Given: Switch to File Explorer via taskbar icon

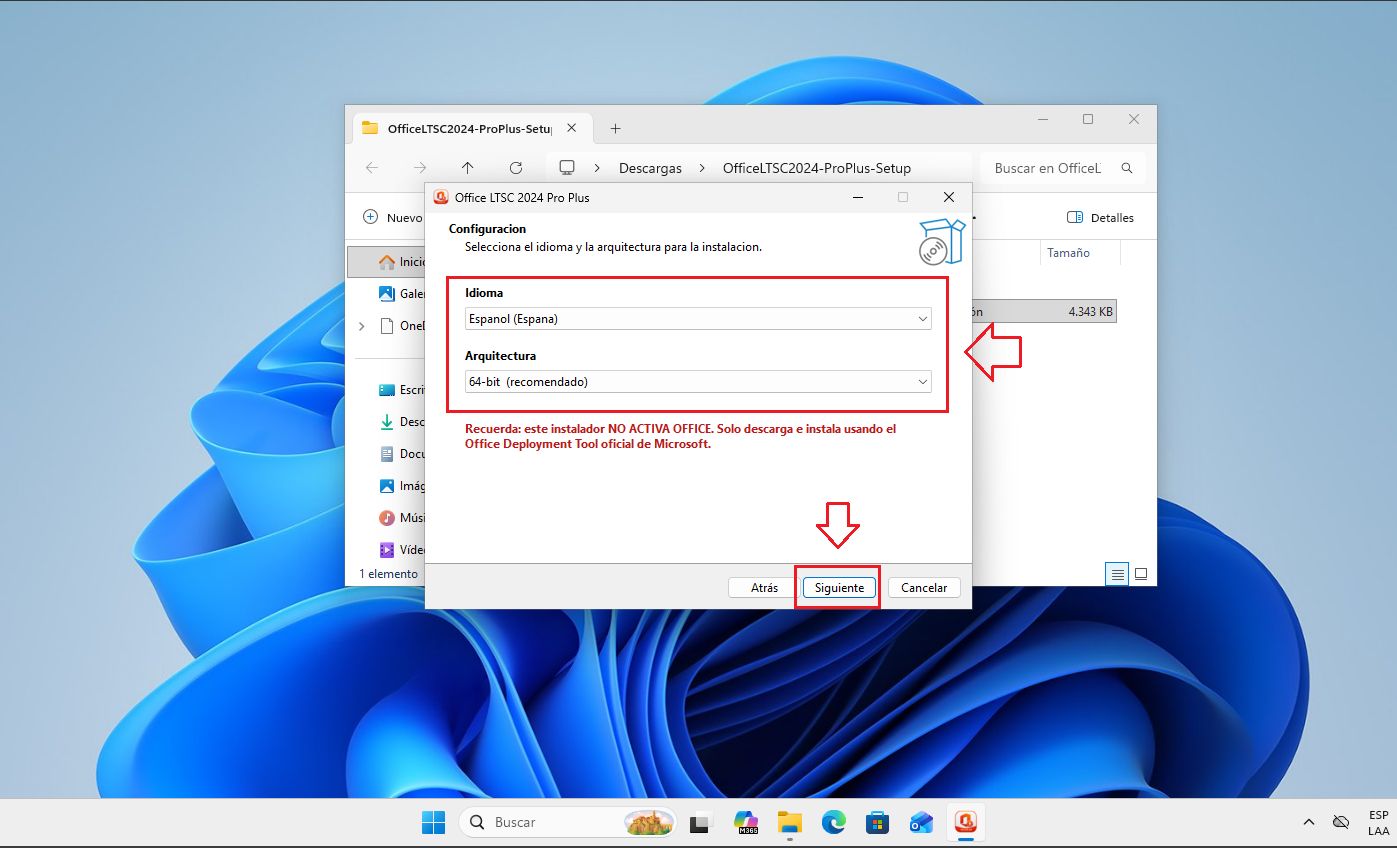Looking at the screenshot, I should pos(790,822).
